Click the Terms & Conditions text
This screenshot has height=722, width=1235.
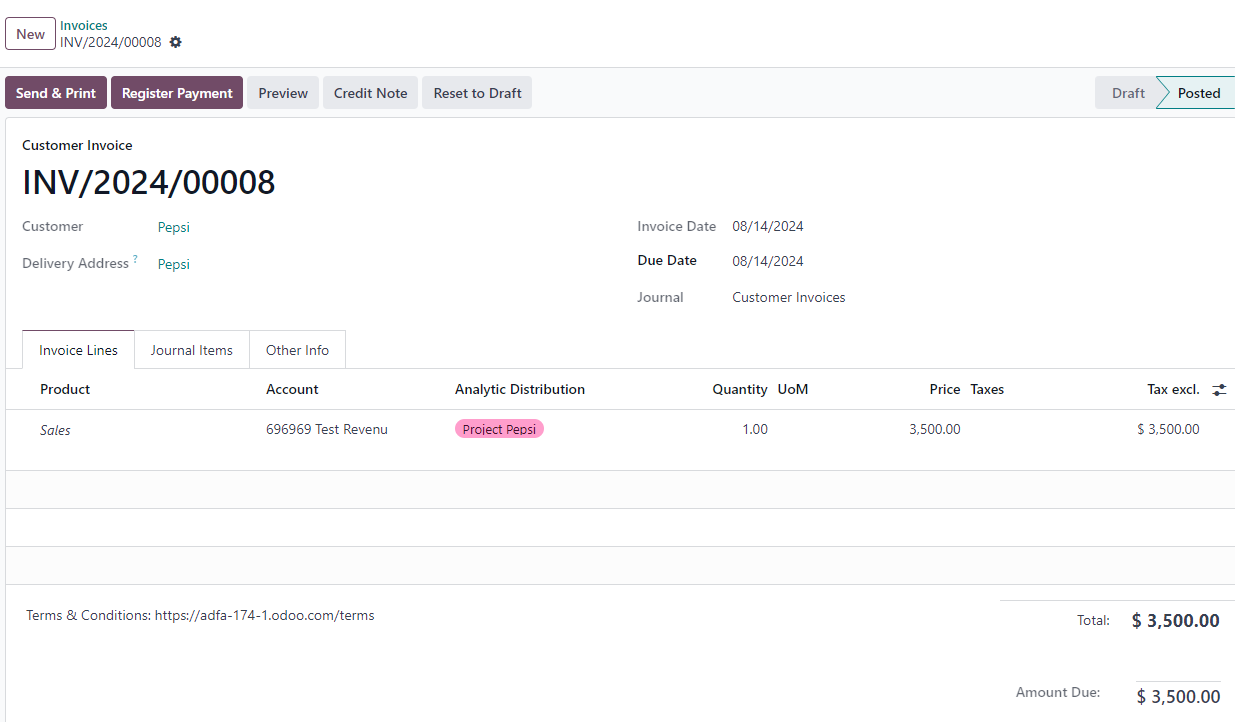point(200,615)
